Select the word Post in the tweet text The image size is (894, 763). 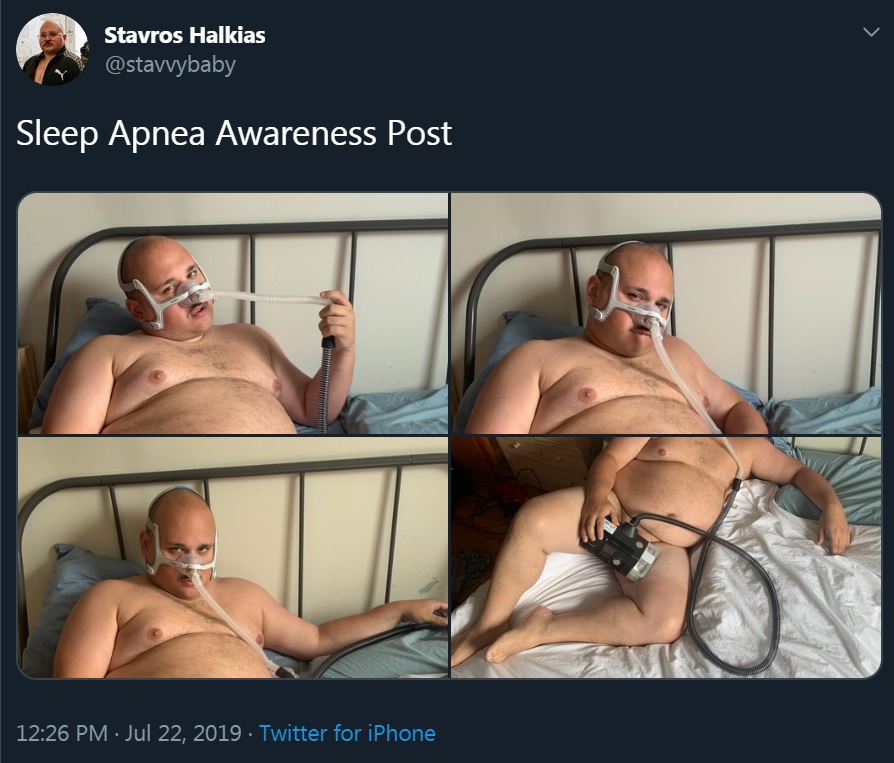tap(420, 133)
